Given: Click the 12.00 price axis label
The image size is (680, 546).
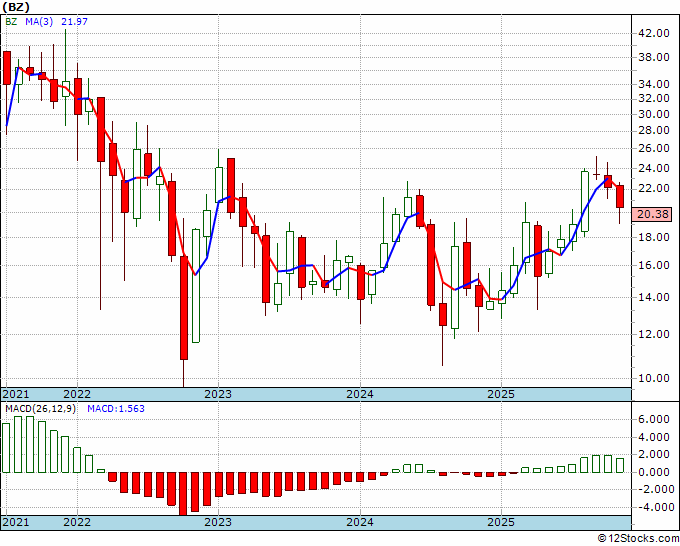Looking at the screenshot, I should pyautogui.click(x=654, y=334).
